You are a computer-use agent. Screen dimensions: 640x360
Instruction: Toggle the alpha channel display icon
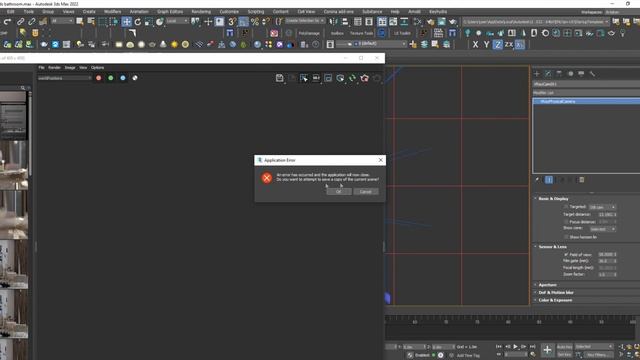(x=135, y=78)
